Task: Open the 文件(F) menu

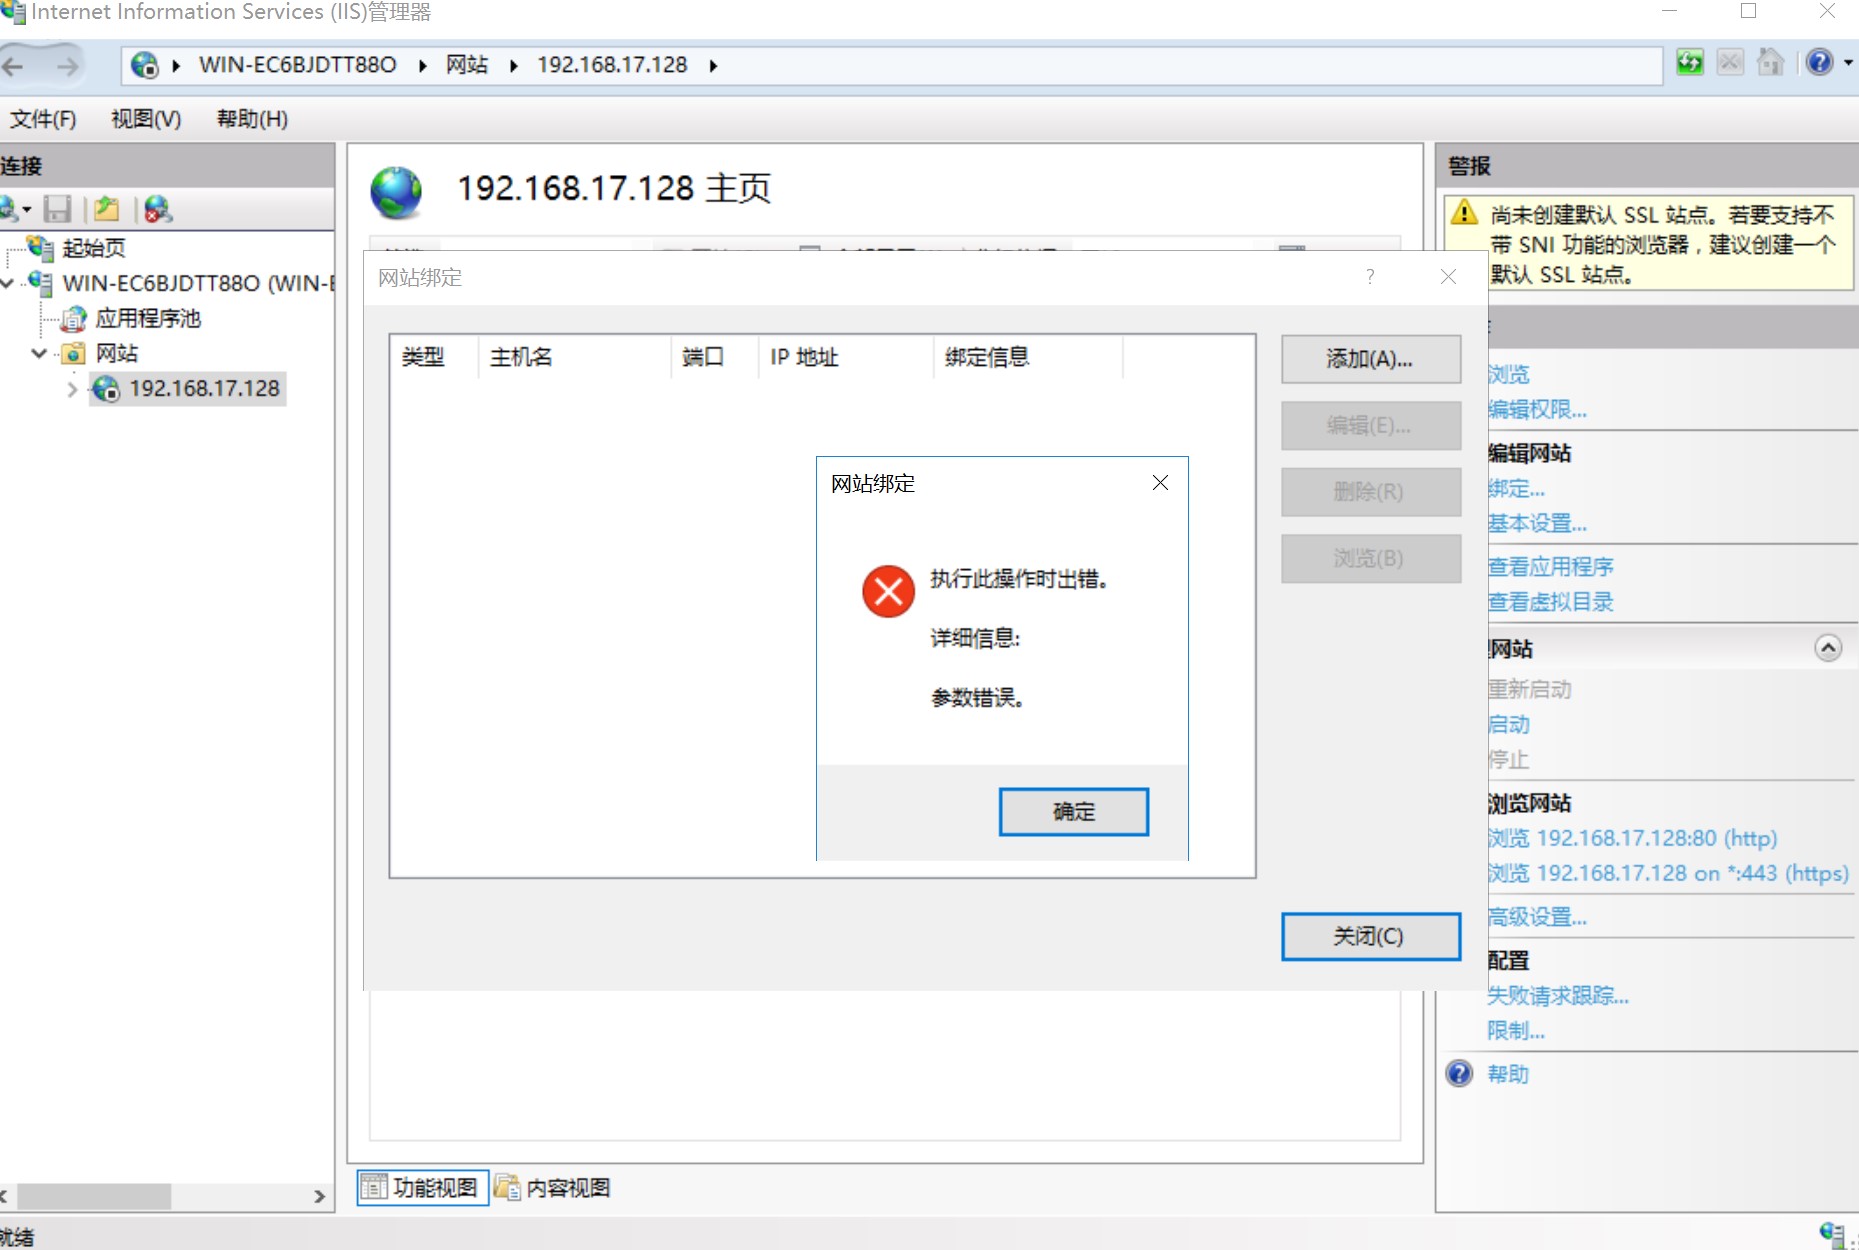Action: [43, 119]
